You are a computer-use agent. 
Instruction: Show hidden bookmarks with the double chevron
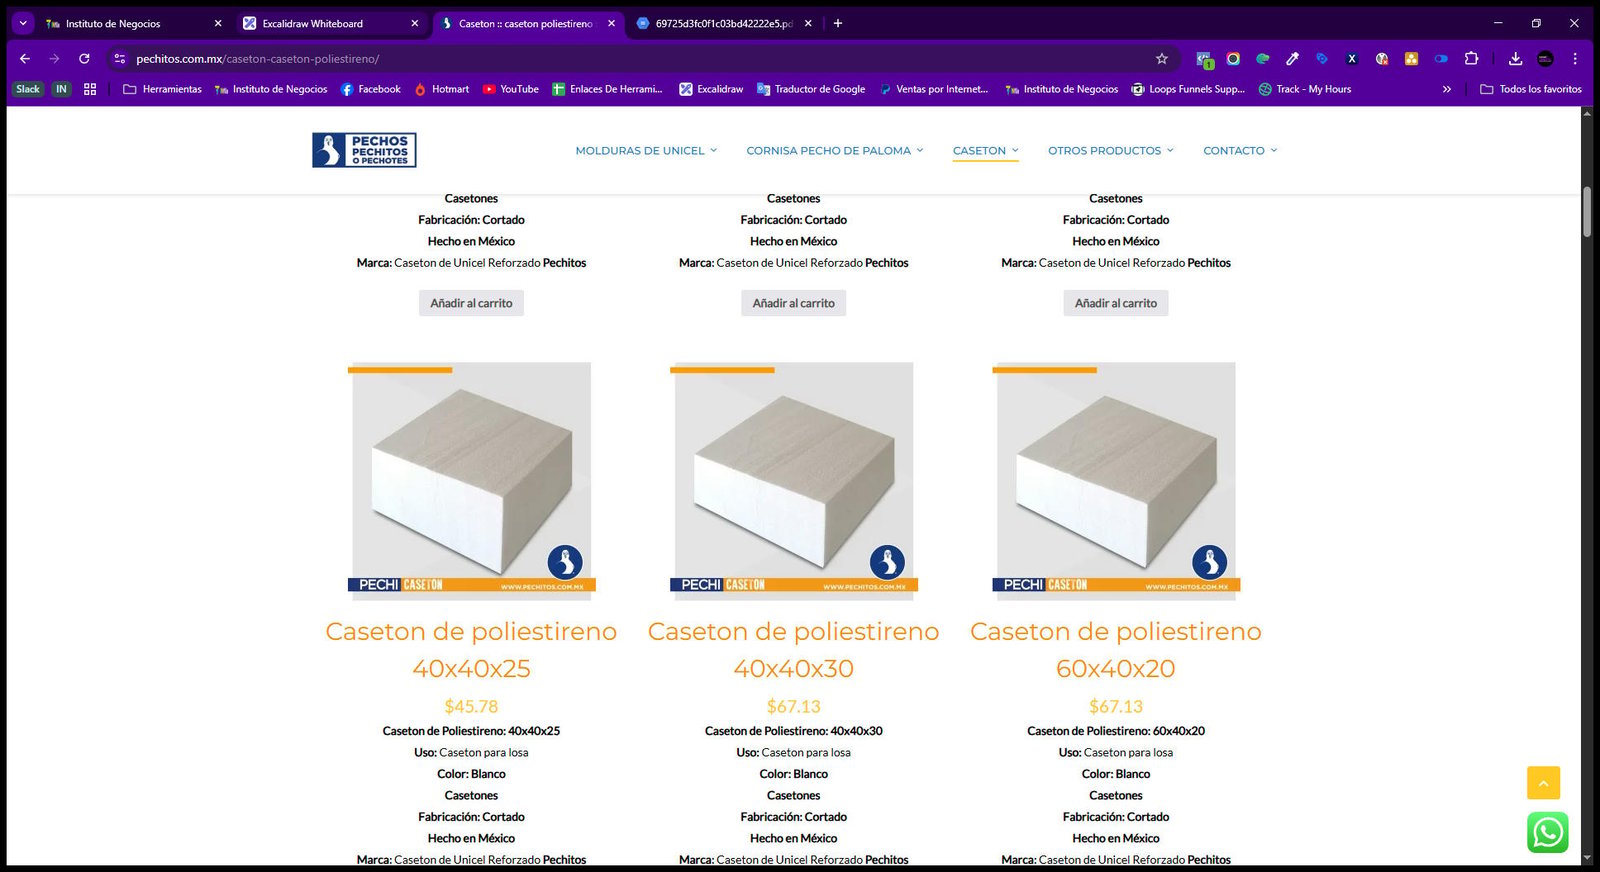pos(1446,89)
